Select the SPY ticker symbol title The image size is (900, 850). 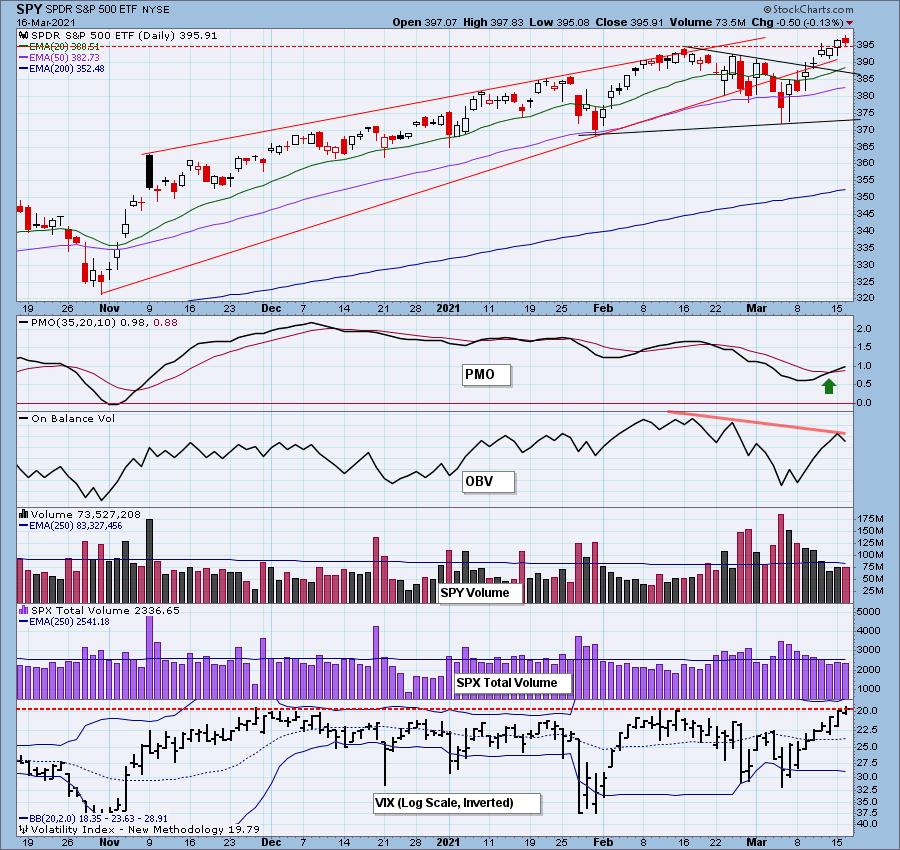(x=29, y=9)
